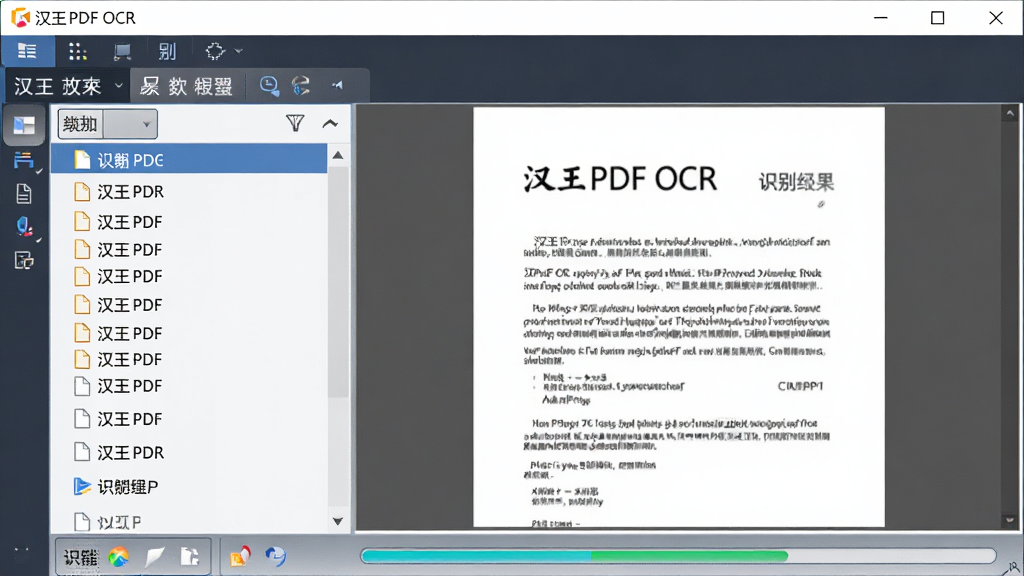The height and width of the screenshot is (576, 1024).
Task: Click the document preview page
Action: (x=679, y=317)
